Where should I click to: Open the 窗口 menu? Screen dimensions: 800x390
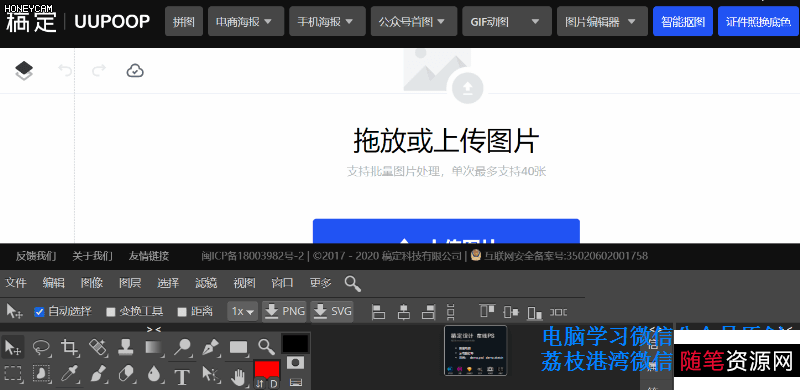283,283
